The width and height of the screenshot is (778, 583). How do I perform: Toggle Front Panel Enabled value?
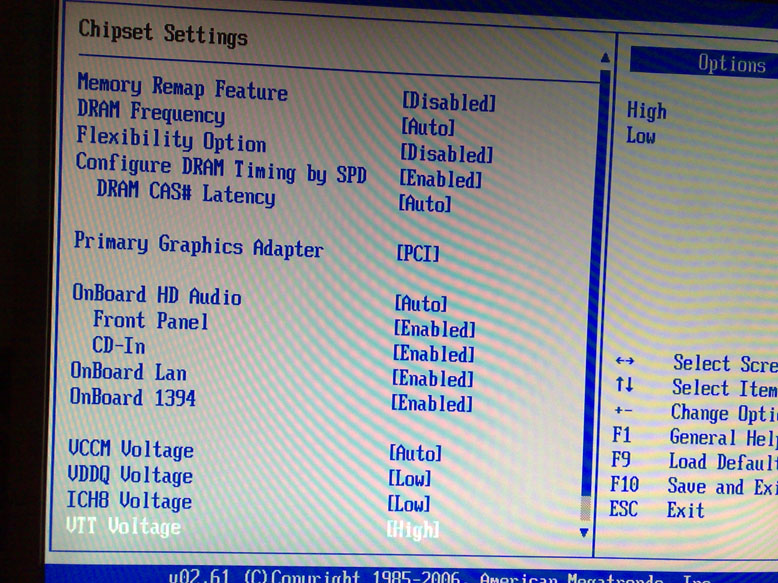click(x=435, y=329)
